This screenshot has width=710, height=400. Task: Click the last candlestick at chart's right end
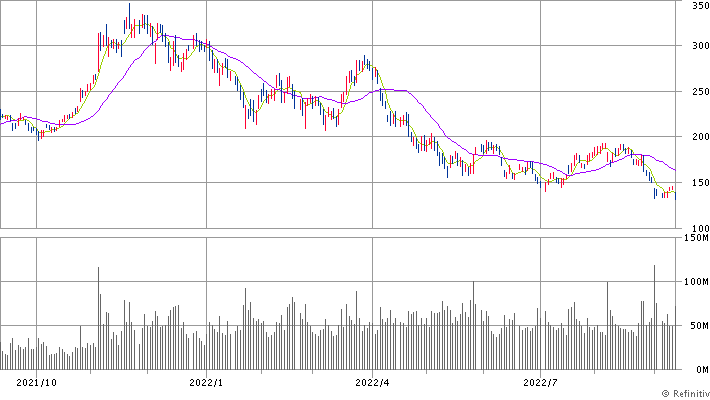pyautogui.click(x=675, y=192)
